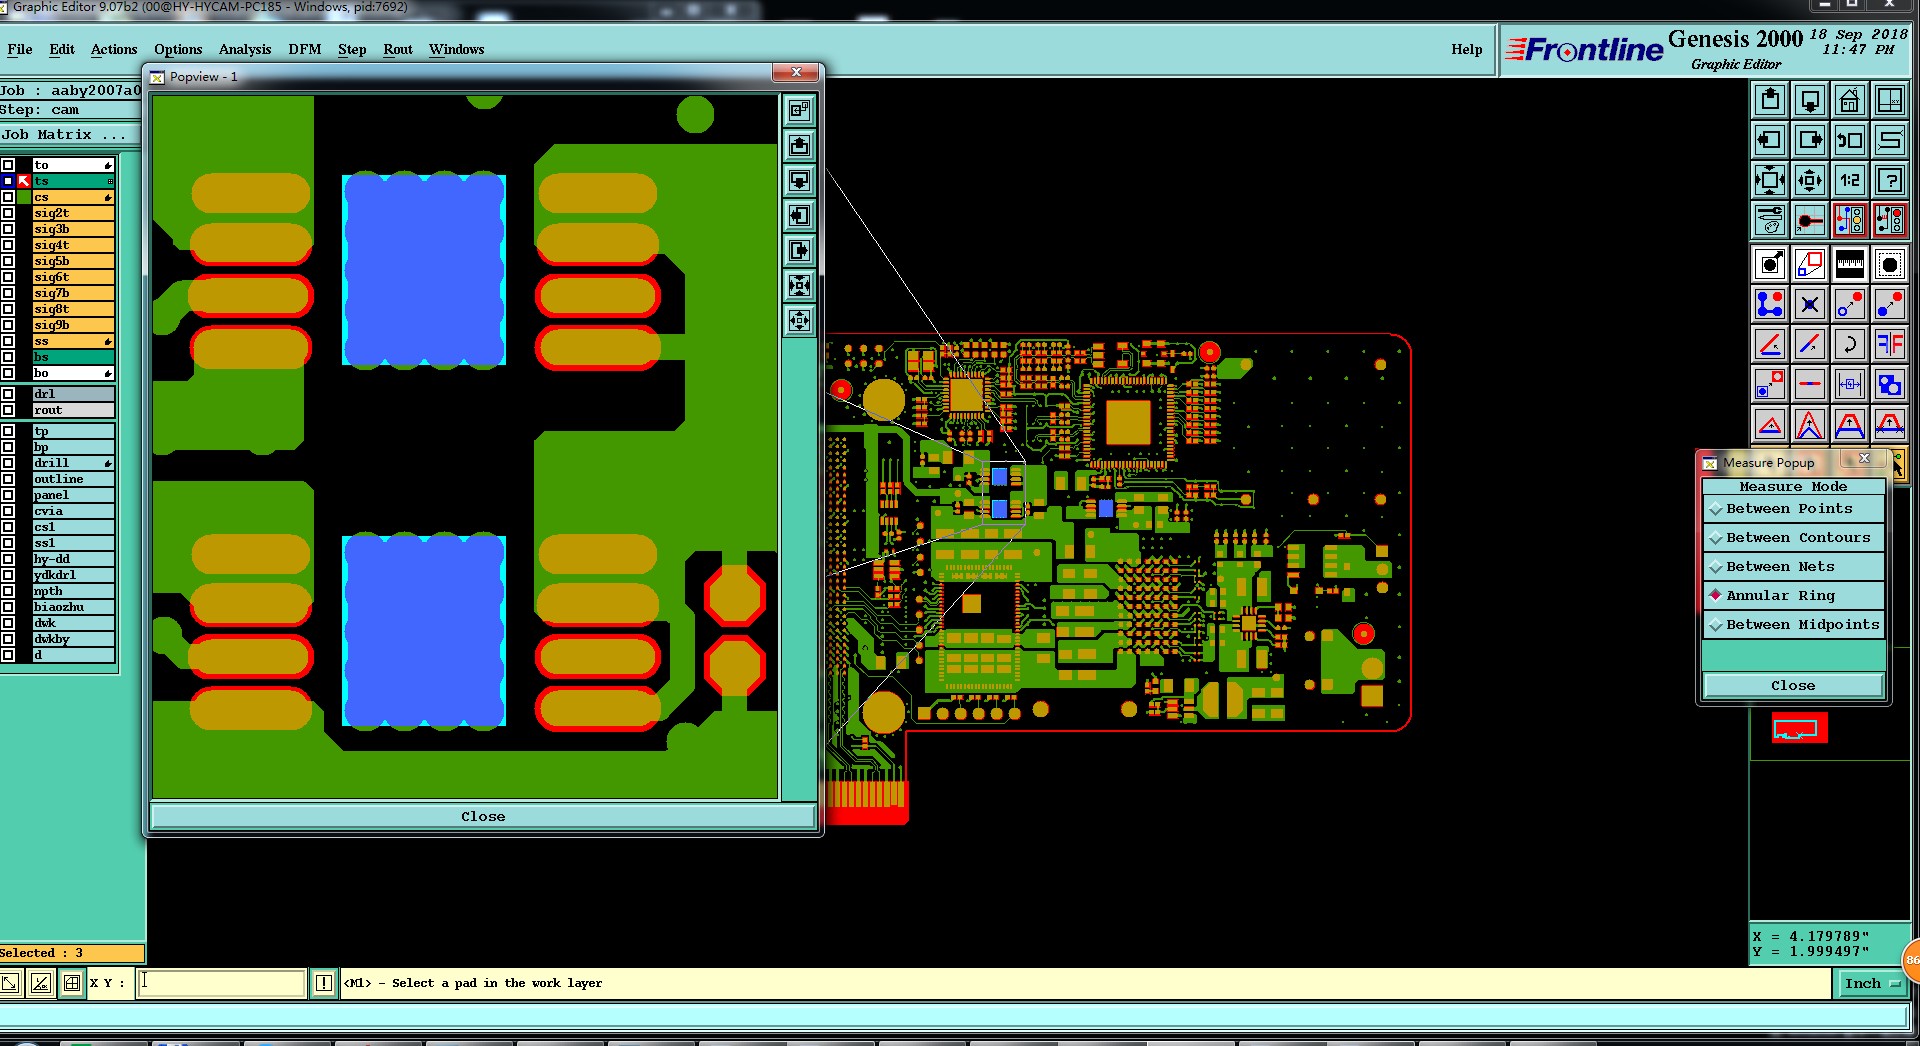Select the 1:2 zoom scale icon
The height and width of the screenshot is (1046, 1920).
(x=1849, y=180)
